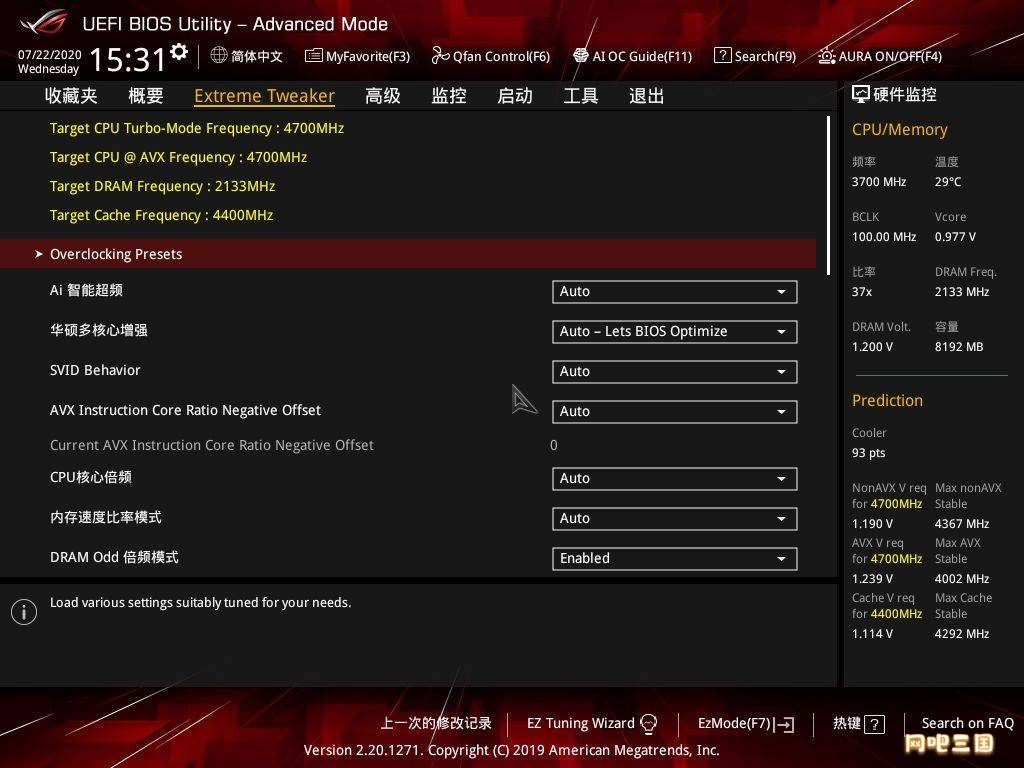
Task: Click Target CPU Turbo-Mode Frequency text
Action: coord(197,128)
